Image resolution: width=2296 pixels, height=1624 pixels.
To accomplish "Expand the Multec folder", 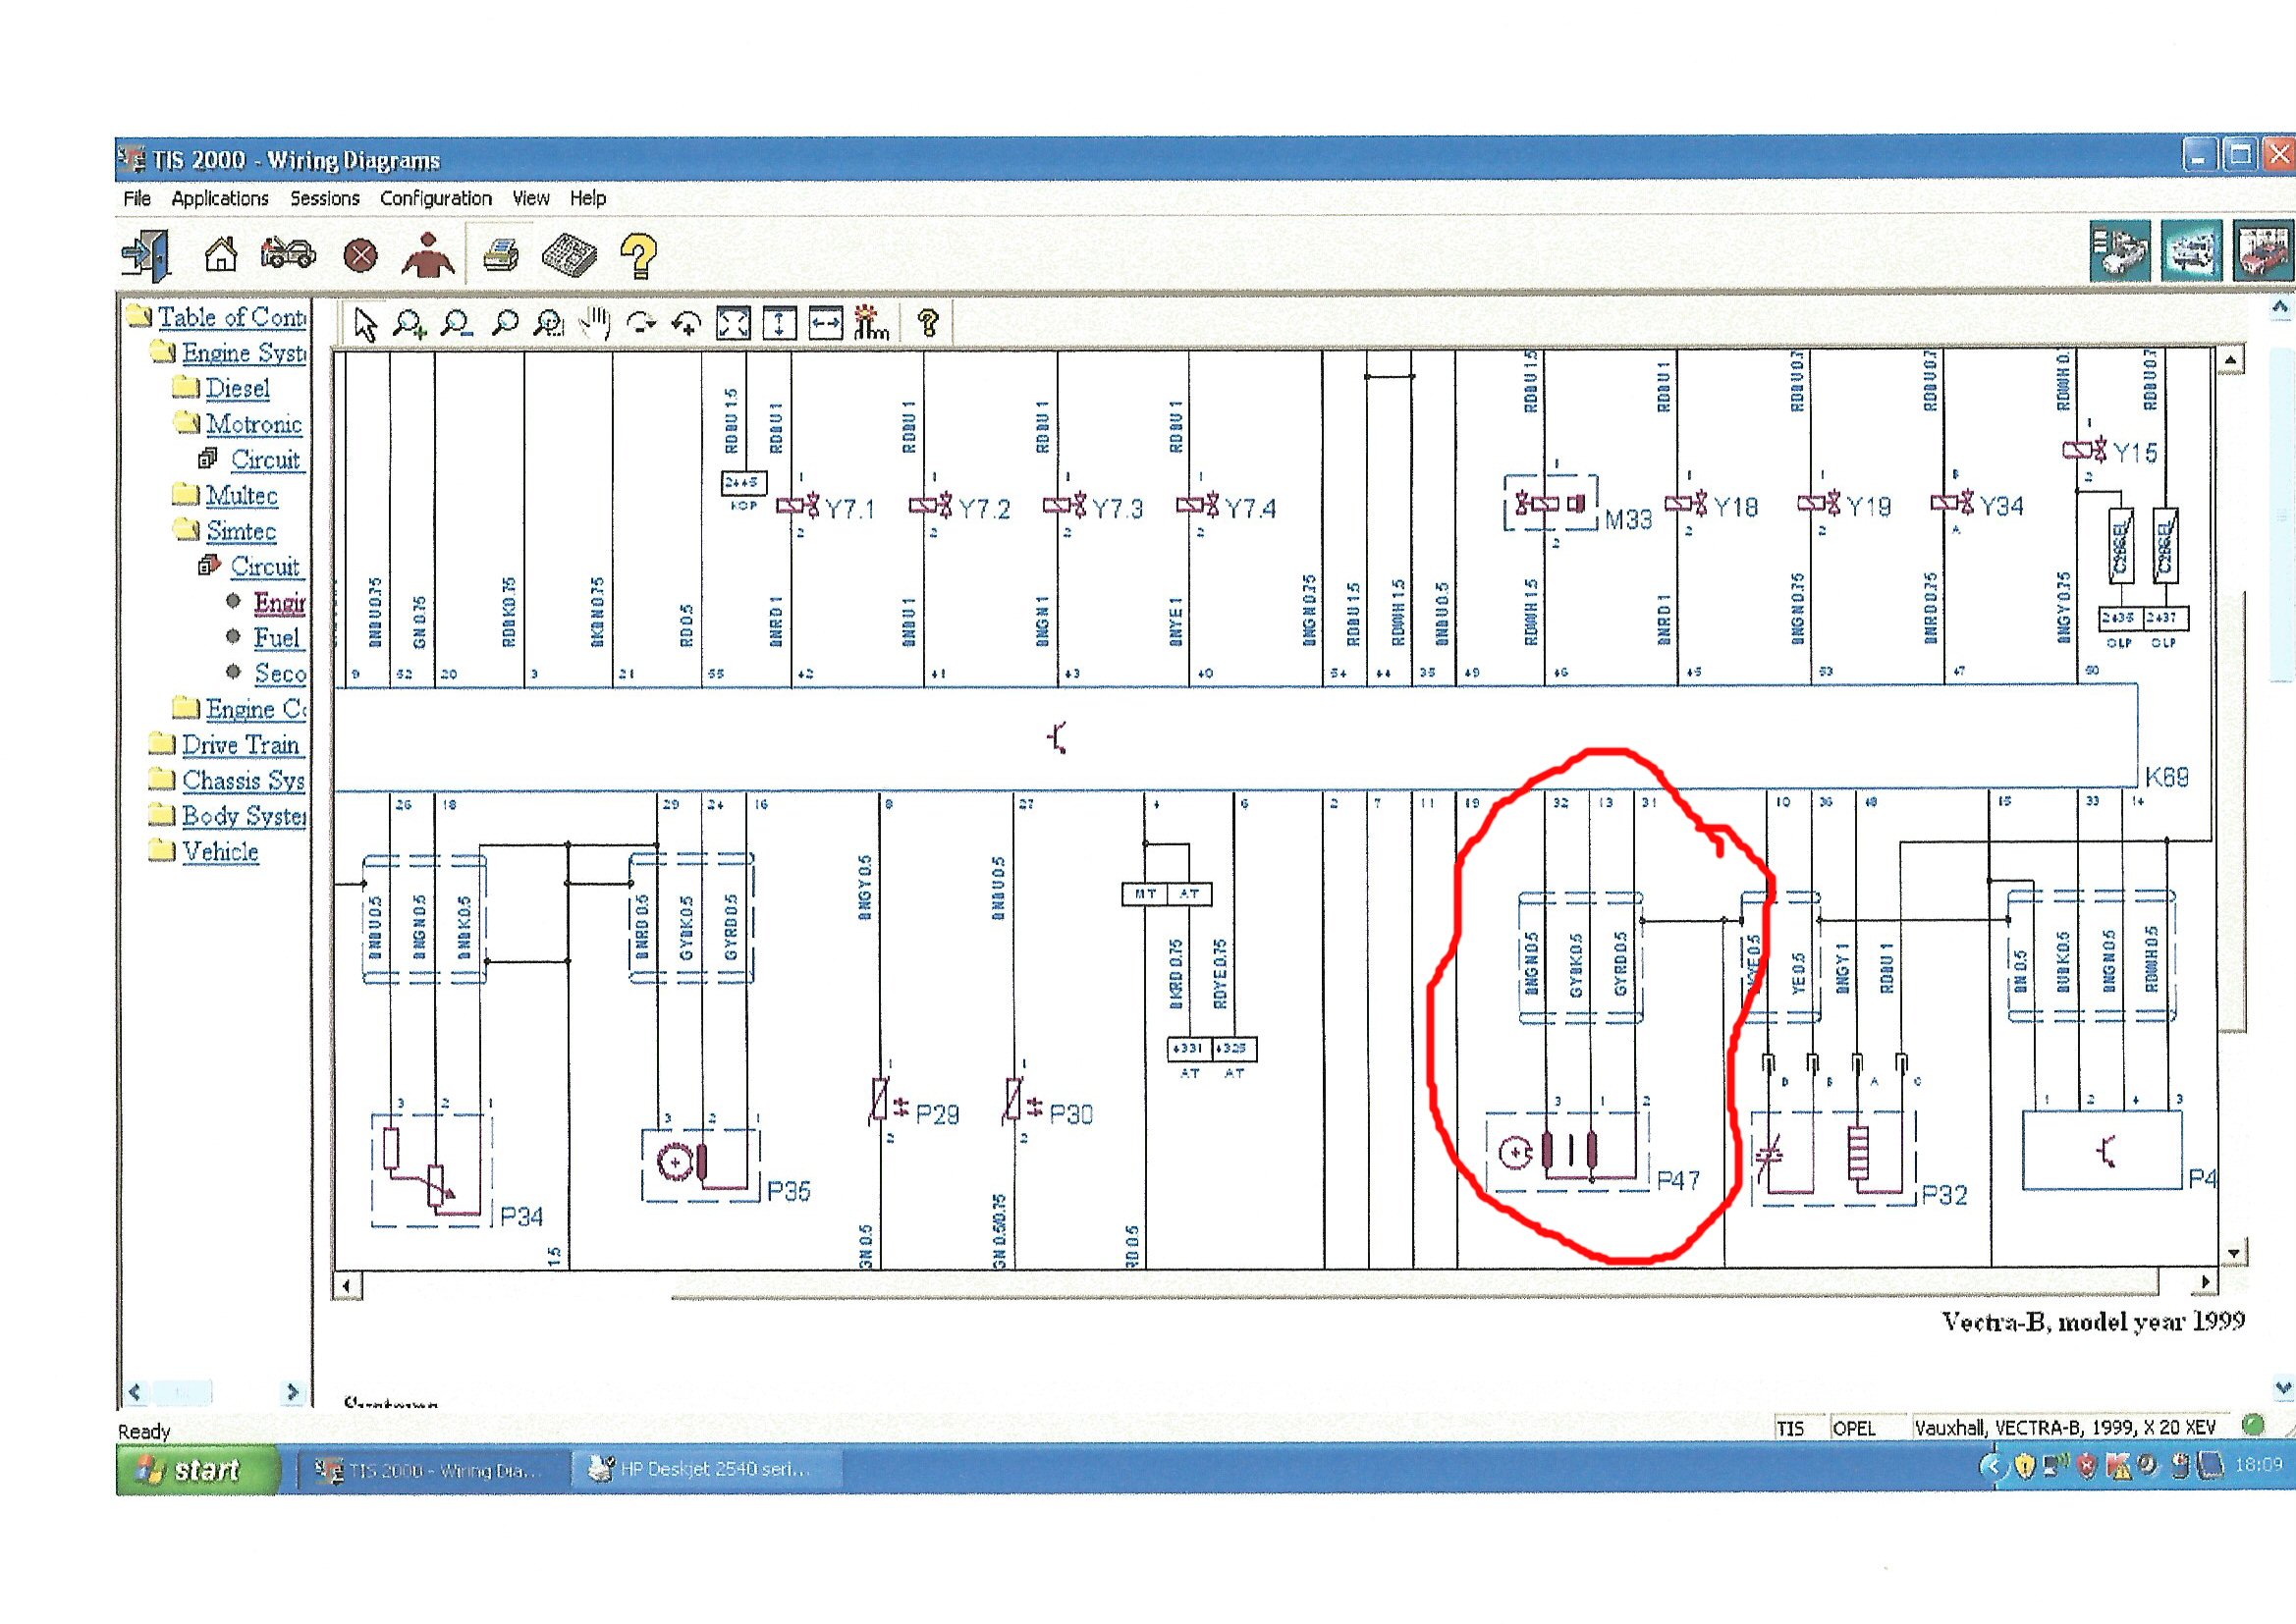I will tap(241, 495).
